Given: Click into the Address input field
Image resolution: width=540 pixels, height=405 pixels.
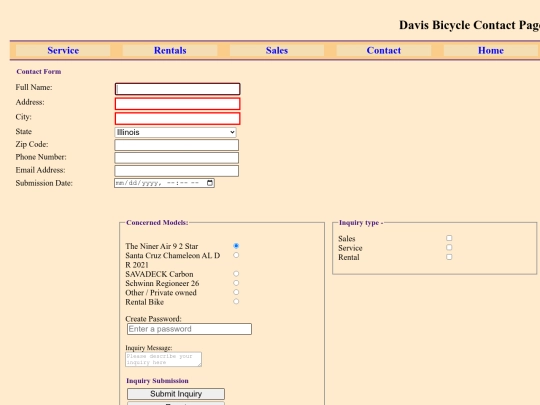Looking at the screenshot, I should pyautogui.click(x=177, y=104).
